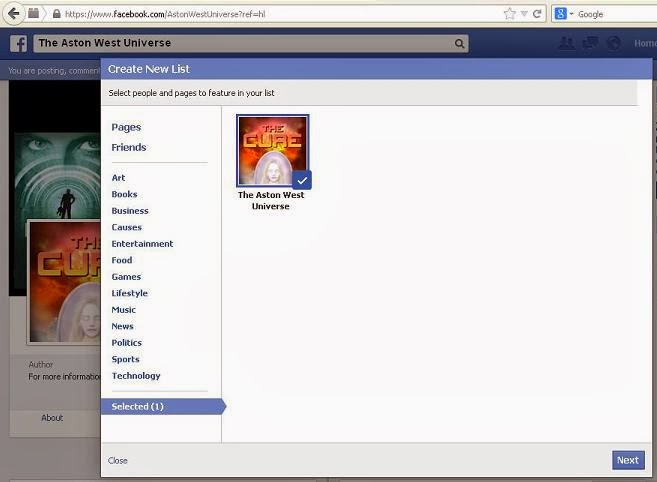Click the recent history icon beside back arrow
The height and width of the screenshot is (482, 657).
click(x=33, y=13)
